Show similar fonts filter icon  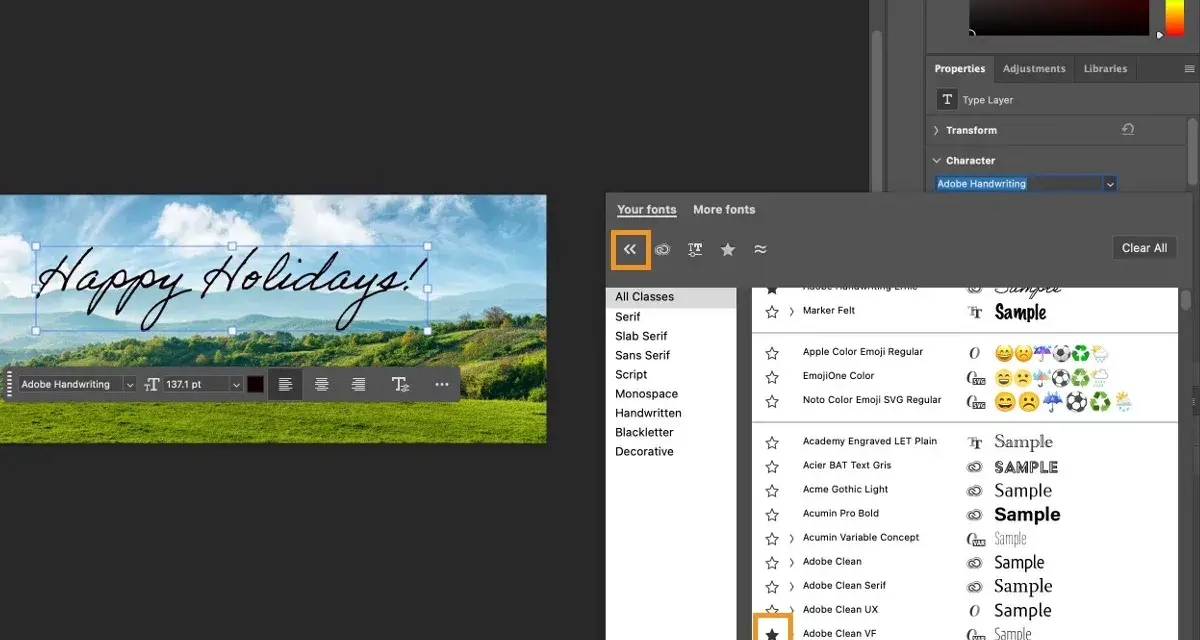(x=761, y=249)
